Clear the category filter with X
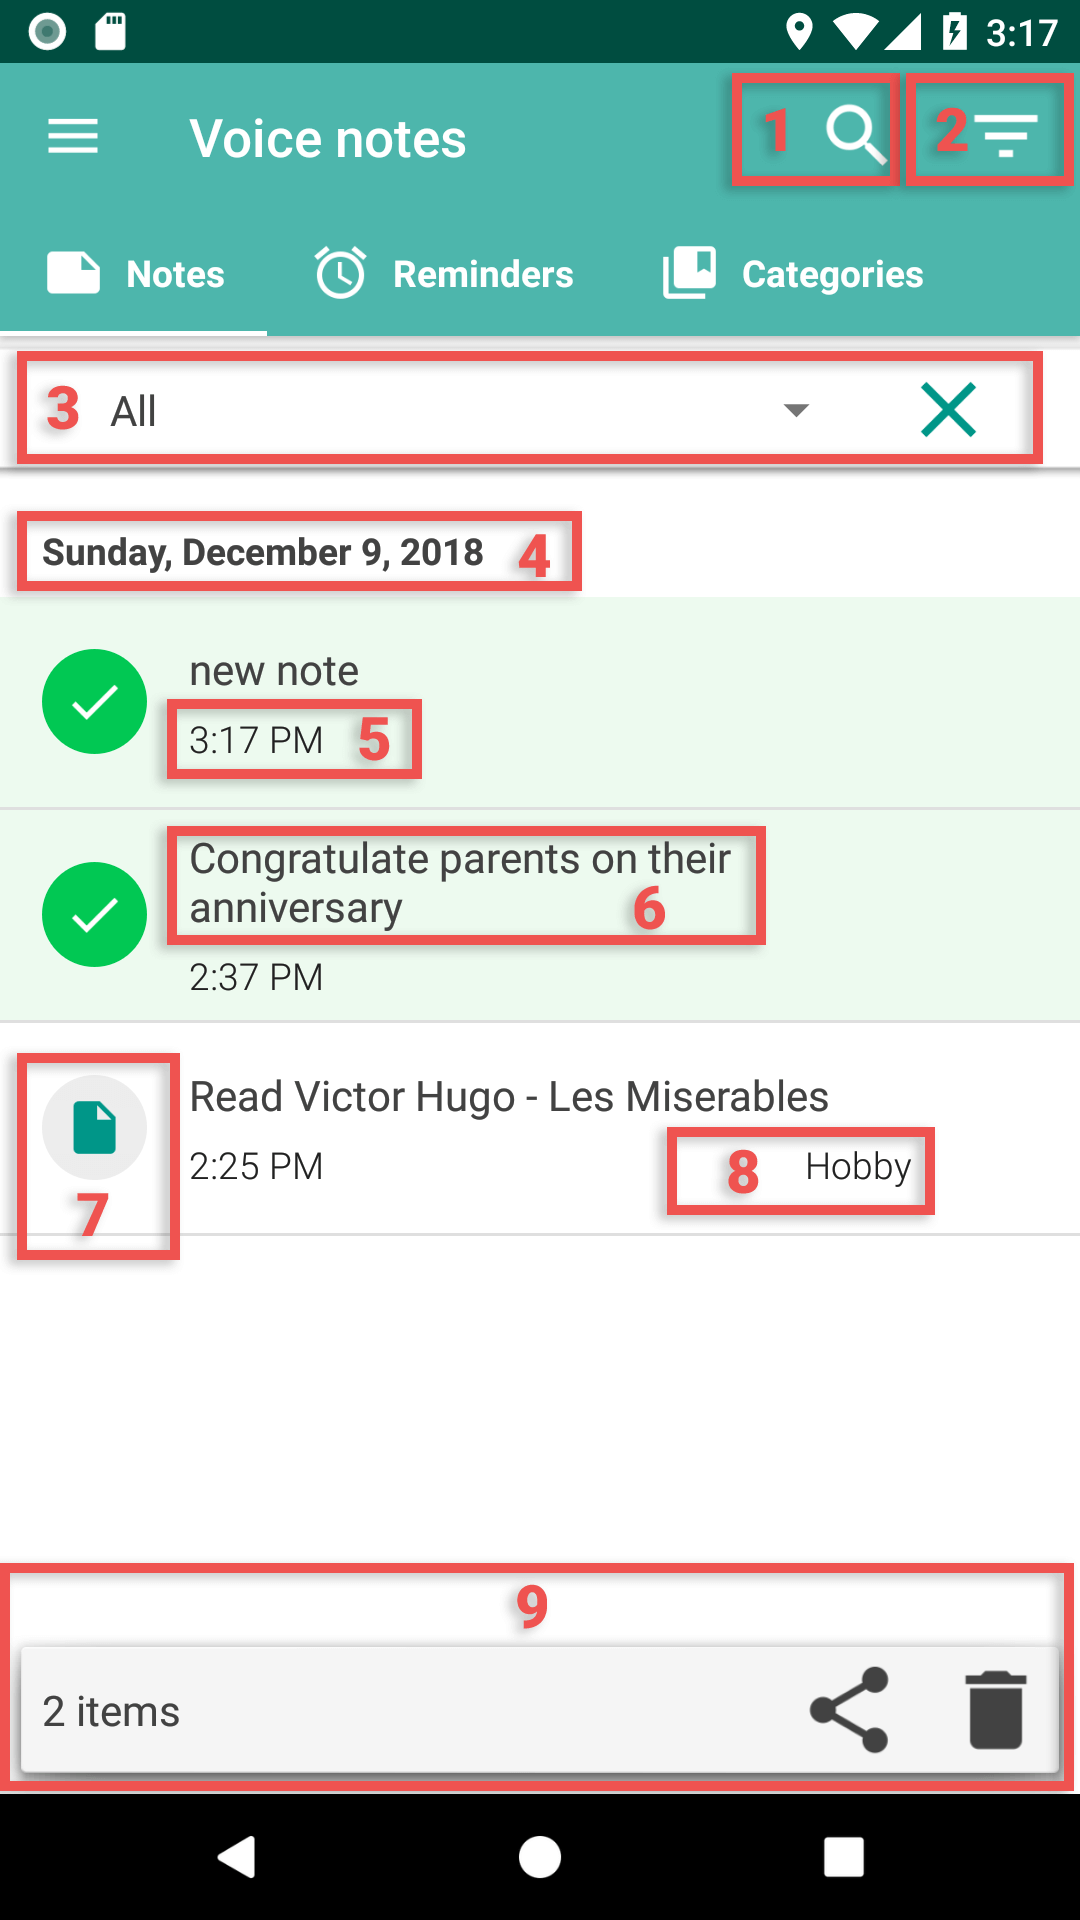This screenshot has height=1920, width=1080. pos(948,410)
